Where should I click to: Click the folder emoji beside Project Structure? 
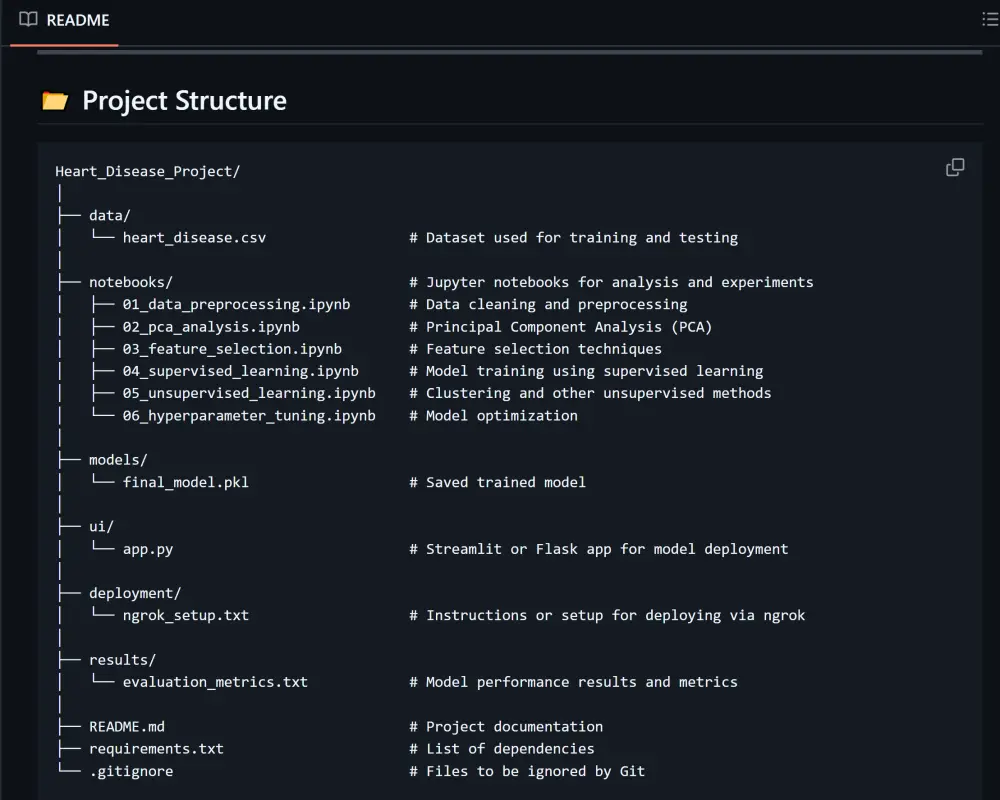55,101
